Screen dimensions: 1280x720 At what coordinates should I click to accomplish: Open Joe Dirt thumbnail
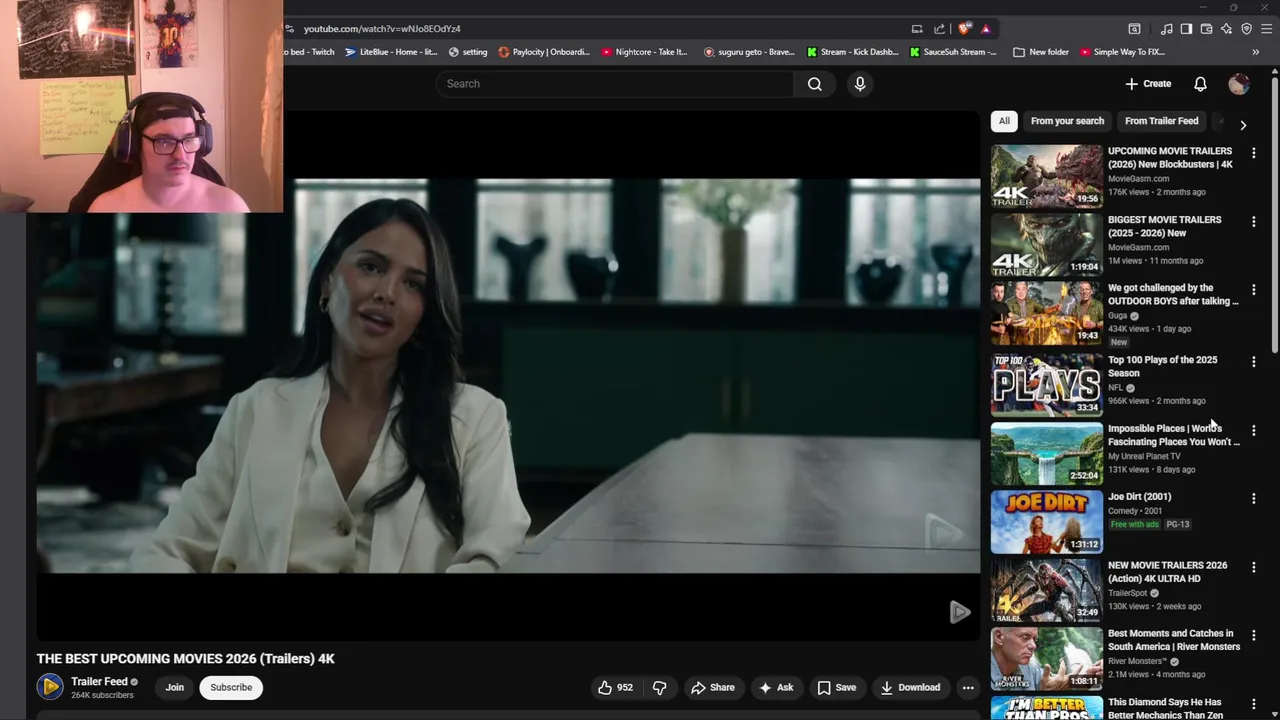click(1047, 522)
